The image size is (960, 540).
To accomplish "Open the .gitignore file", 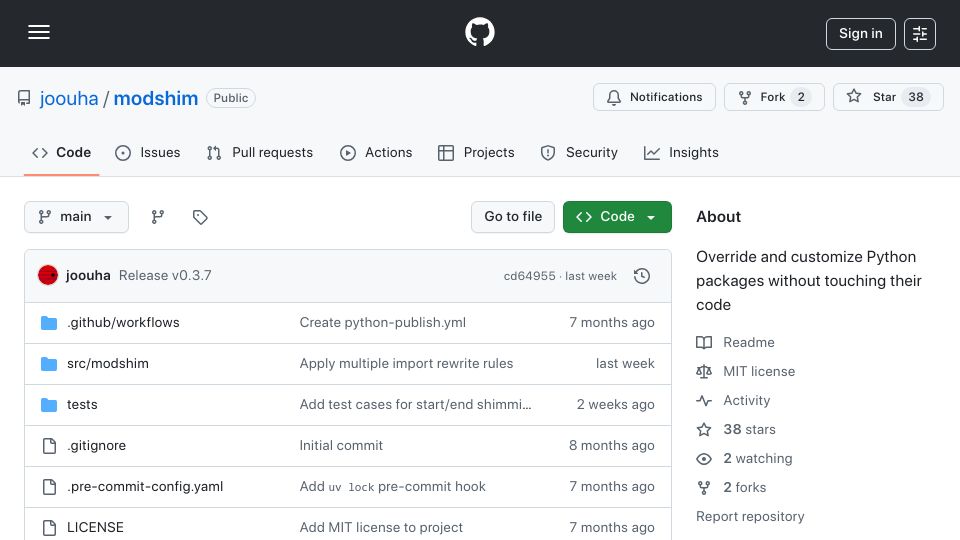I will click(96, 446).
